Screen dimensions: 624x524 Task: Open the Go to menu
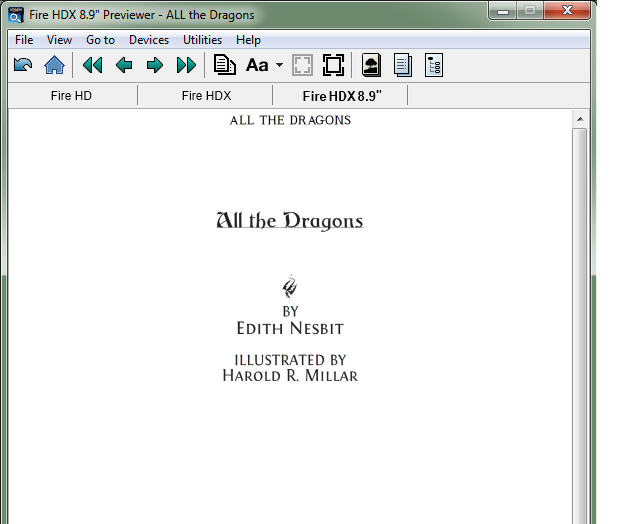100,40
